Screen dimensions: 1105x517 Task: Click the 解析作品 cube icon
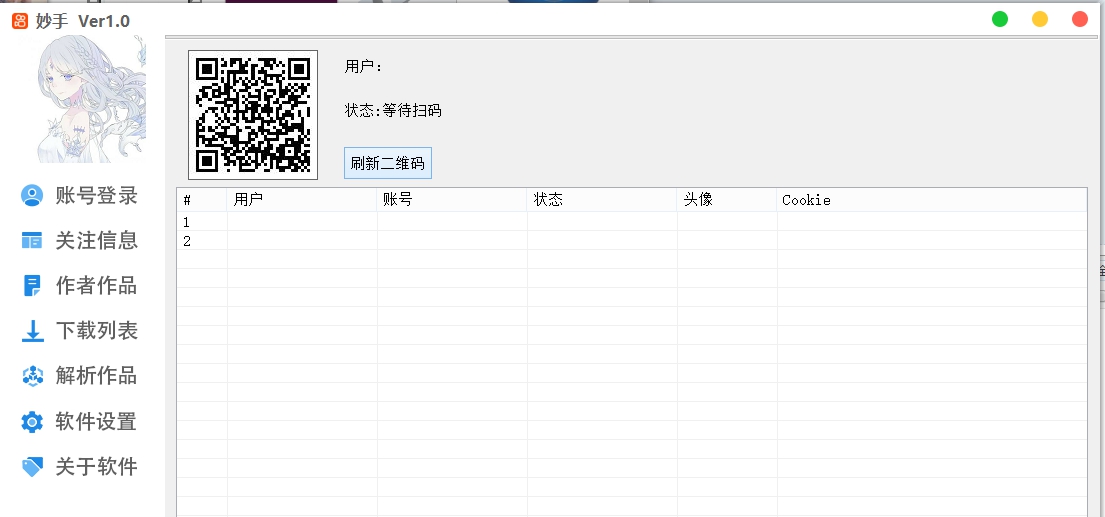(32, 376)
